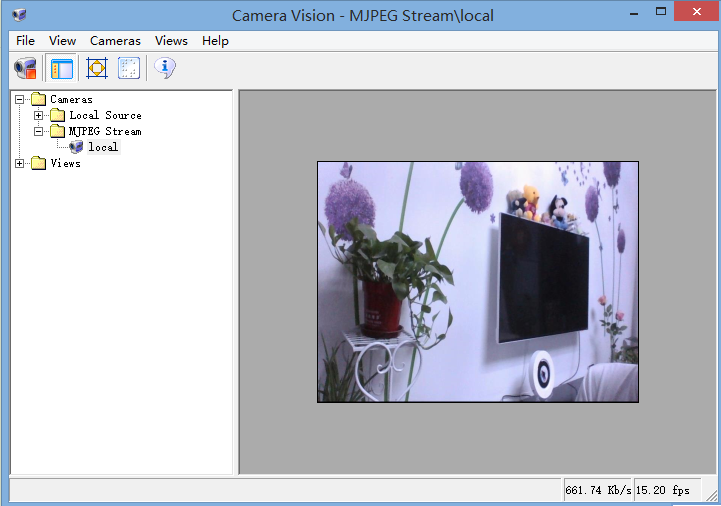
Task: Click the fit-to-window toolbar icon
Action: click(x=97, y=68)
